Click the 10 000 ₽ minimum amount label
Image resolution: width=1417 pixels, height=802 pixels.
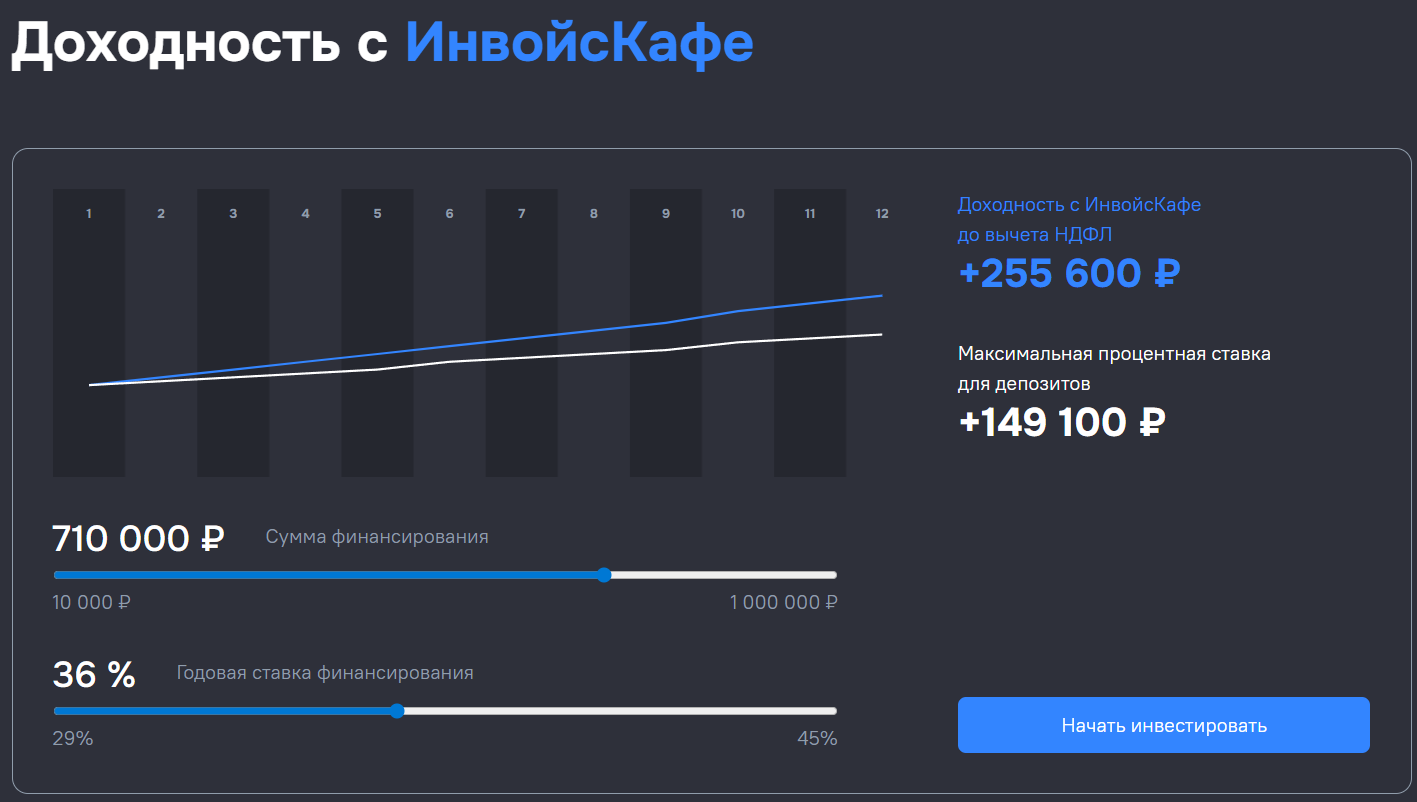[92, 603]
